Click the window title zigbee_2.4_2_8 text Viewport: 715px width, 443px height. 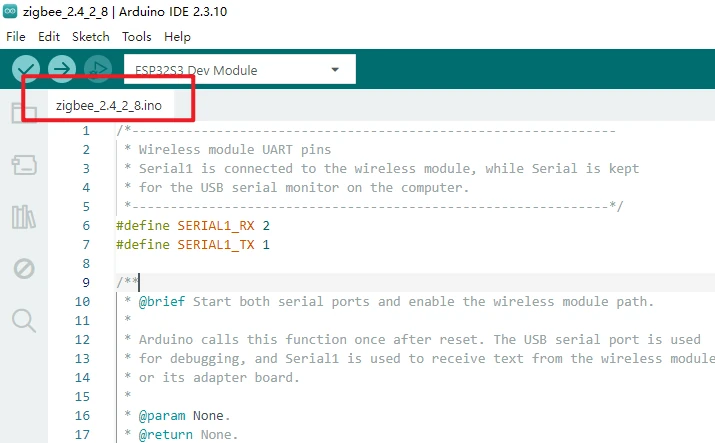pos(65,11)
